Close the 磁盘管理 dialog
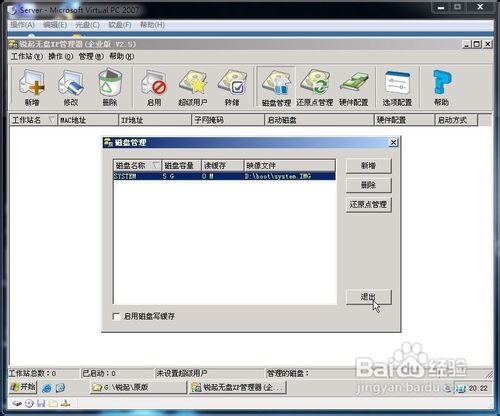The height and width of the screenshot is (416, 500). click(393, 143)
